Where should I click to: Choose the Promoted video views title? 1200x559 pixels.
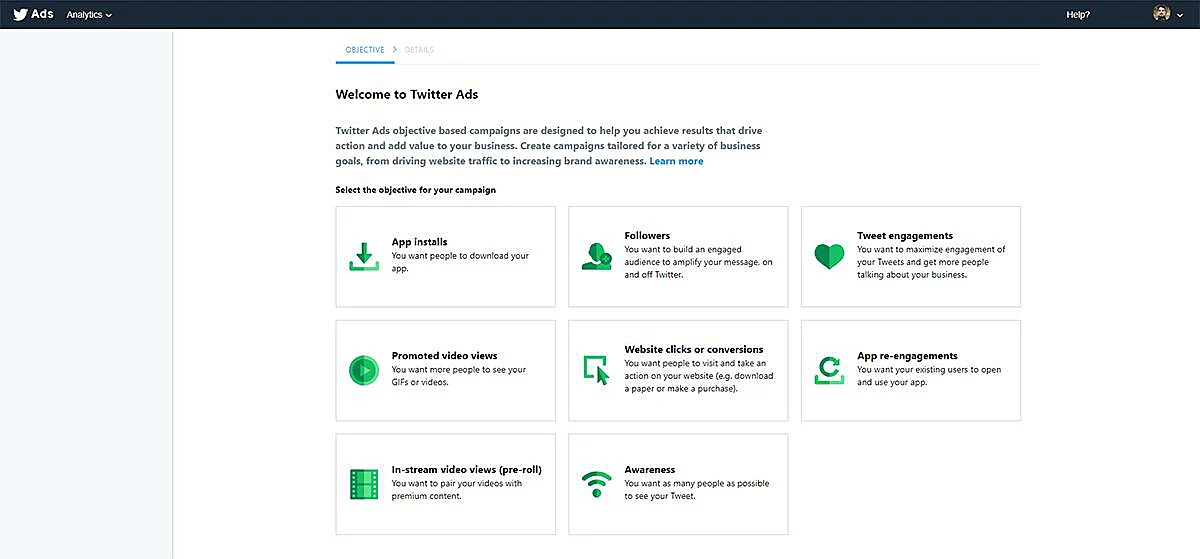444,356
